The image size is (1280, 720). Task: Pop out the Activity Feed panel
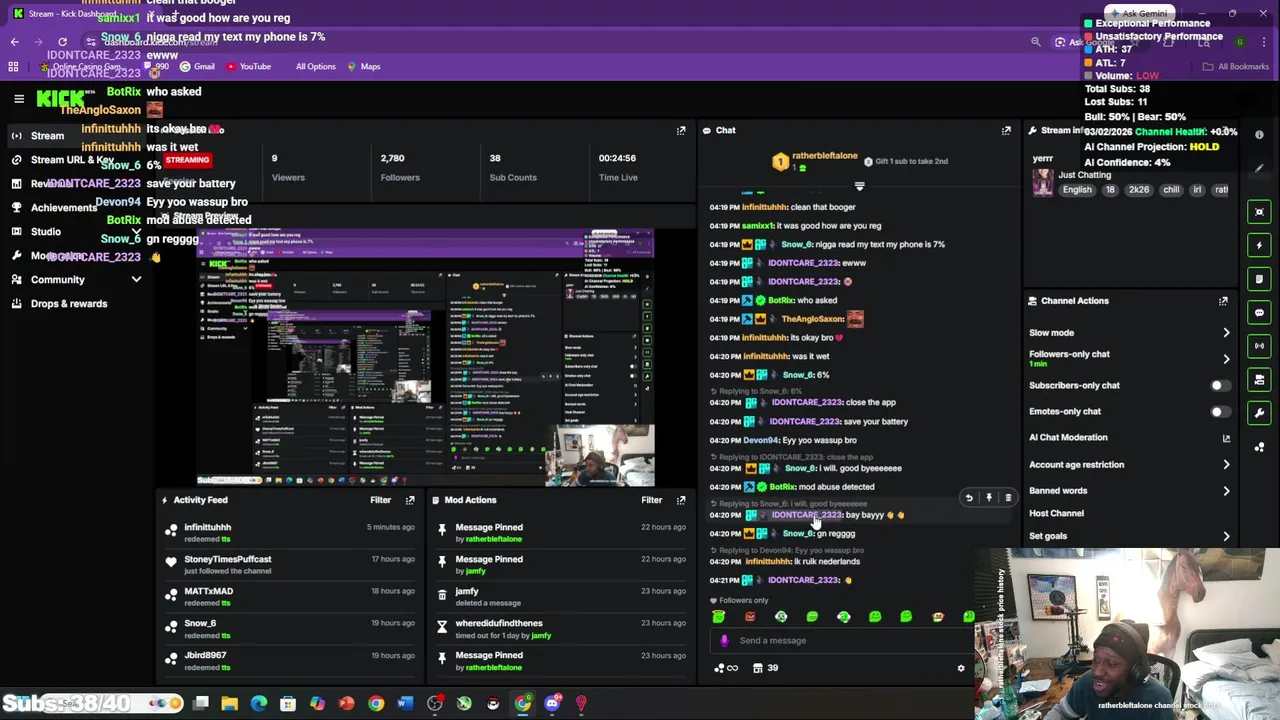point(410,500)
